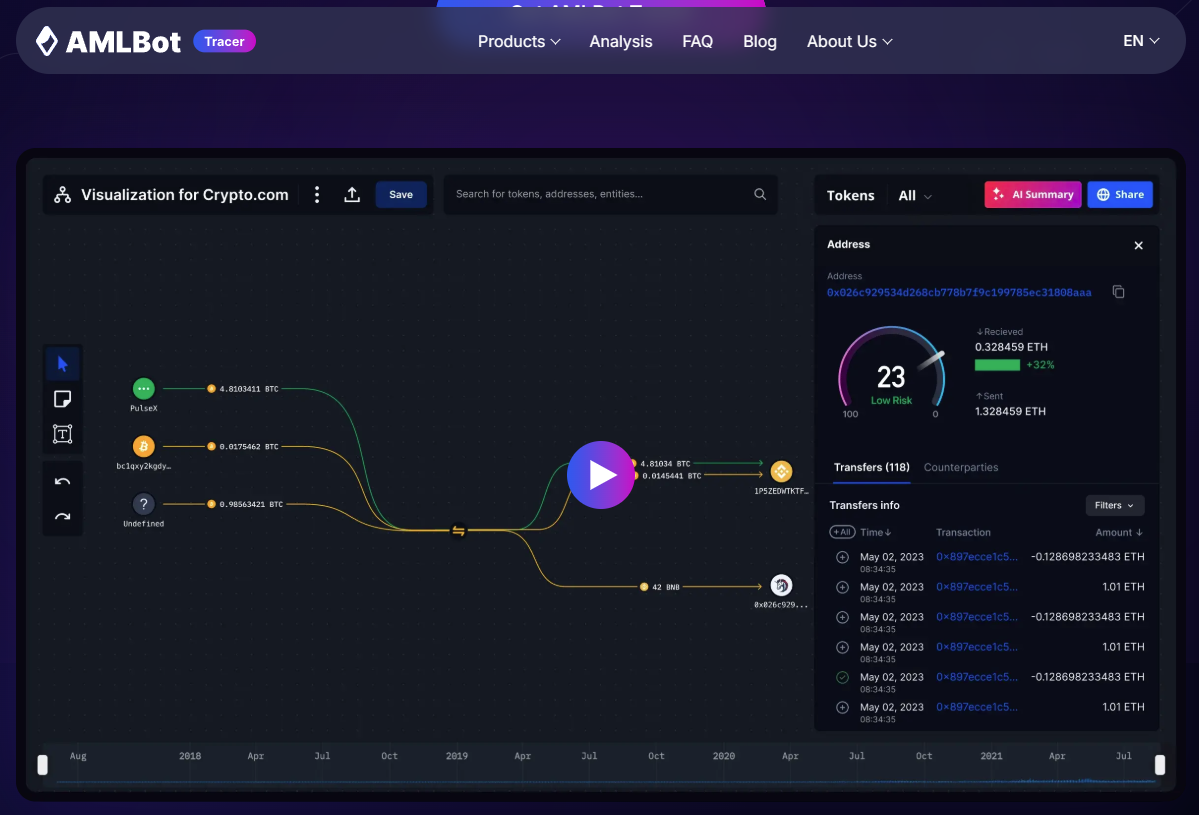Click the PulseX node icon
Screen dimensions: 1199x815
tap(143, 388)
